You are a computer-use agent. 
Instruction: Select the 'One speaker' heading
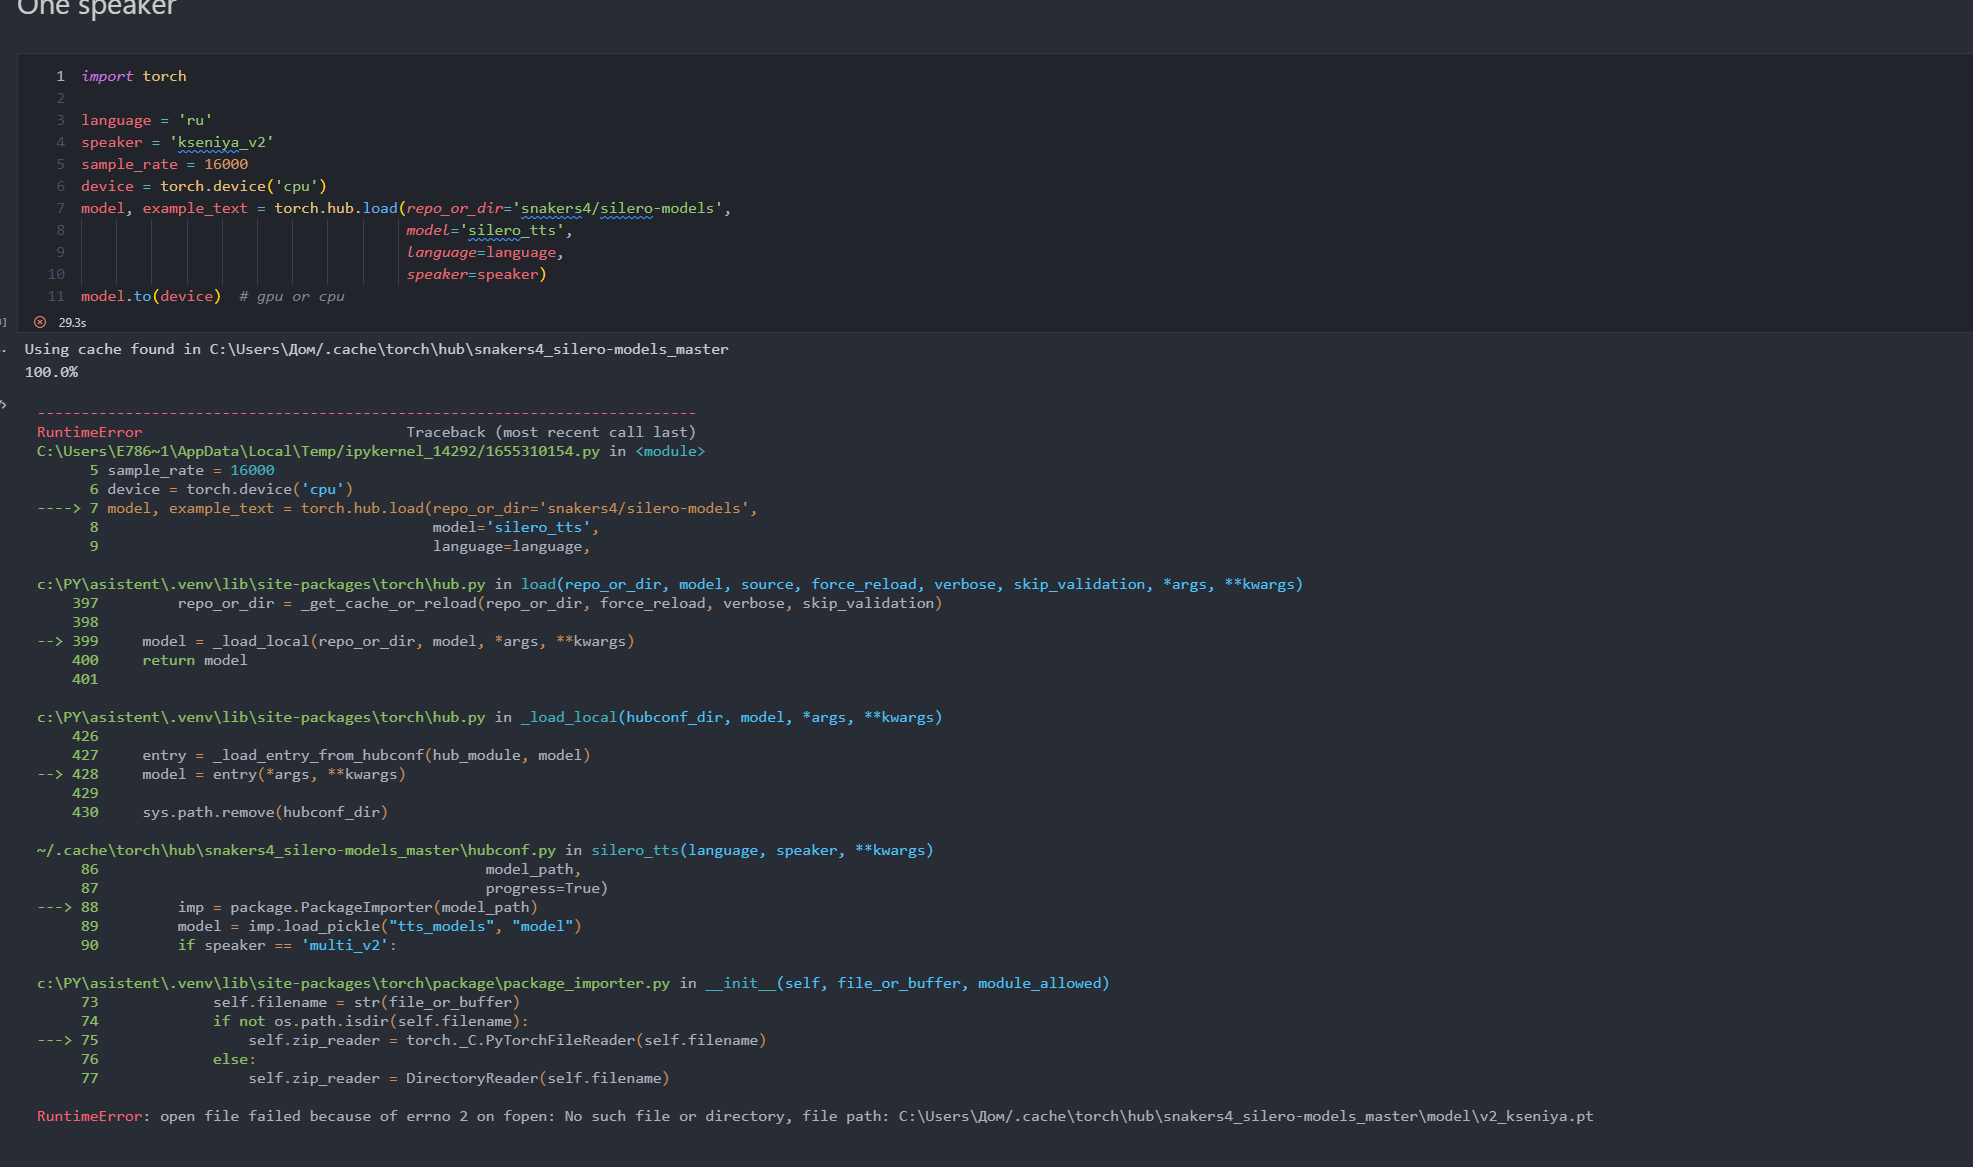click(95, 8)
